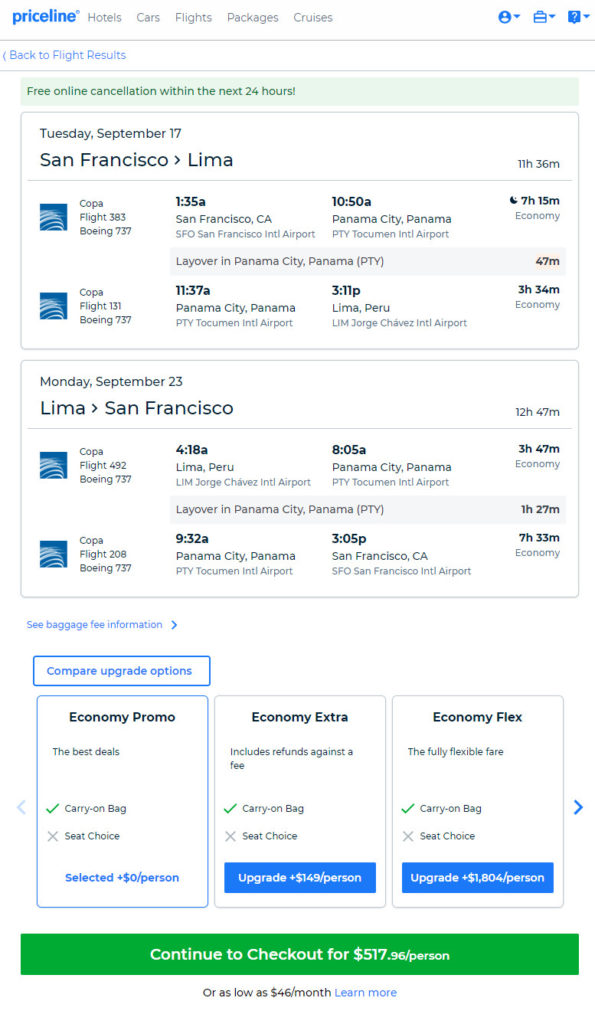
Task: Follow the Learn more monthly payment link
Action: point(366,993)
